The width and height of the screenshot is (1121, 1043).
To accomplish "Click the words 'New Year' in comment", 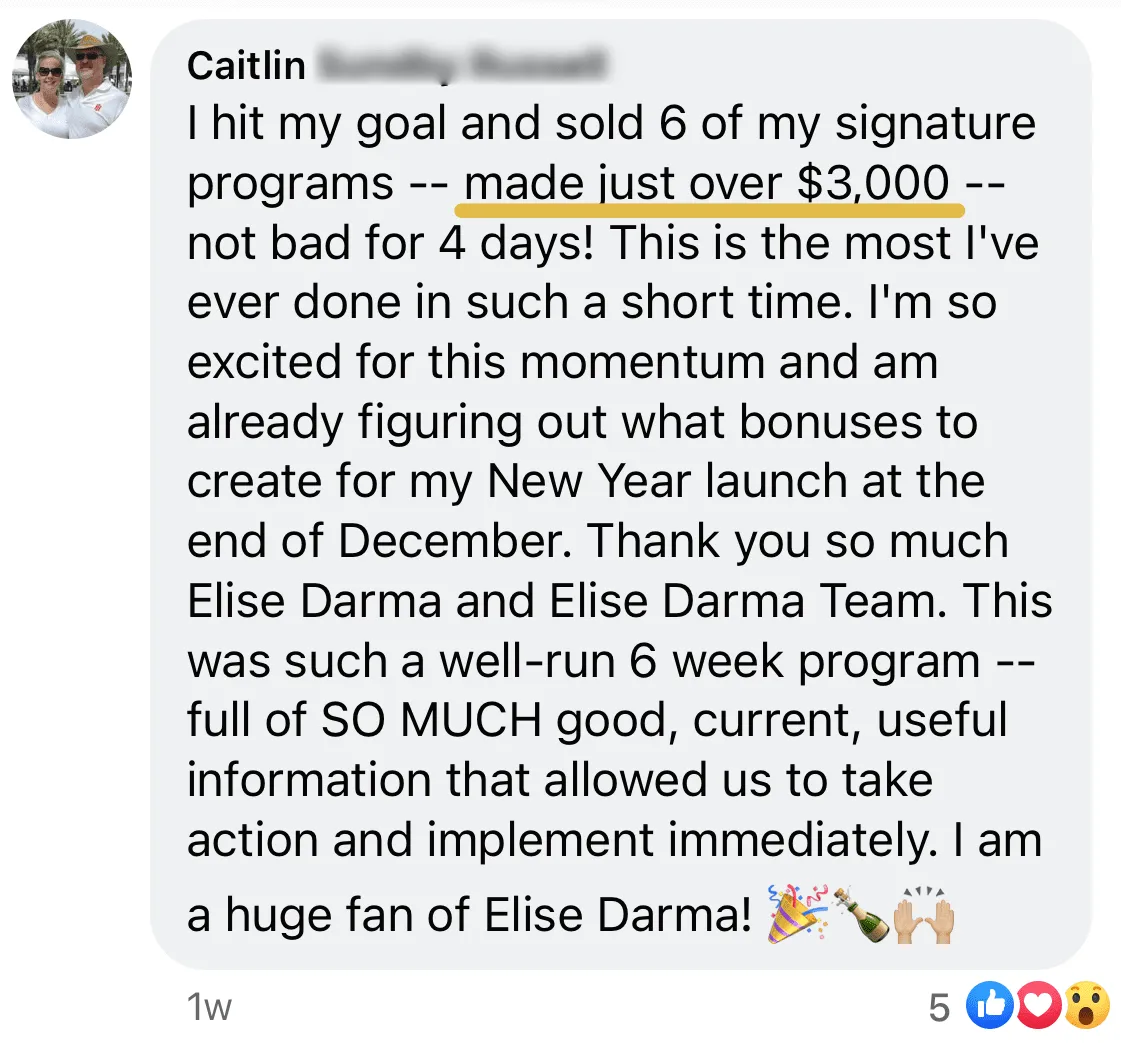I will [x=589, y=480].
